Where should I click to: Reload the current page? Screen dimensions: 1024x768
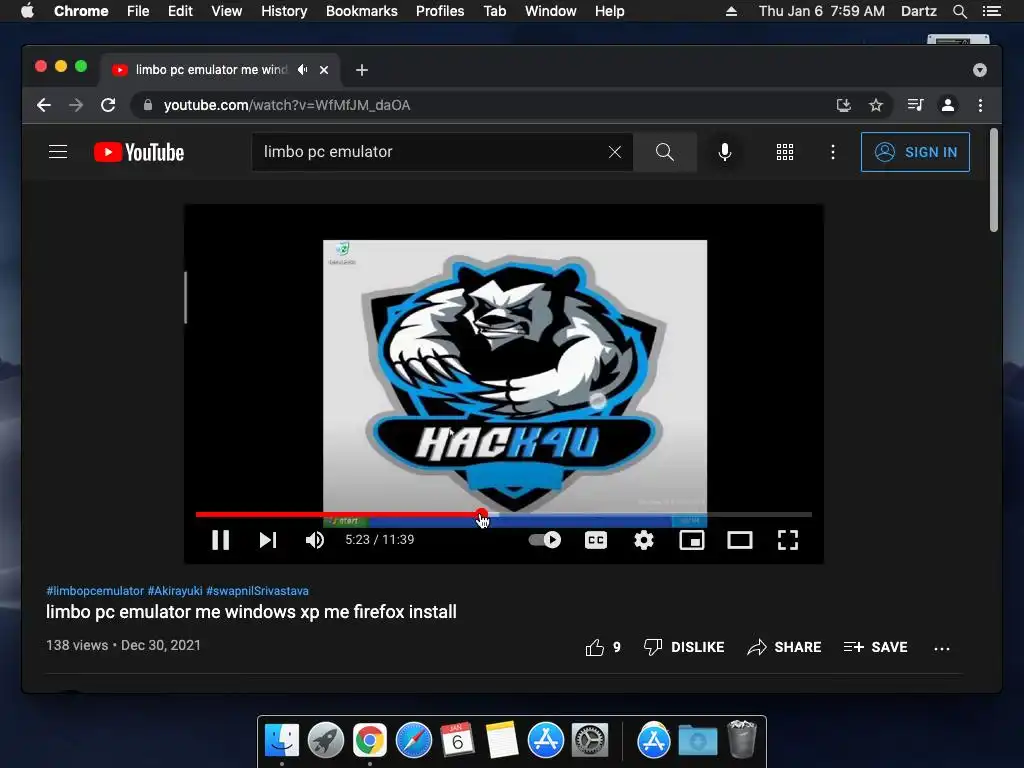pos(108,105)
